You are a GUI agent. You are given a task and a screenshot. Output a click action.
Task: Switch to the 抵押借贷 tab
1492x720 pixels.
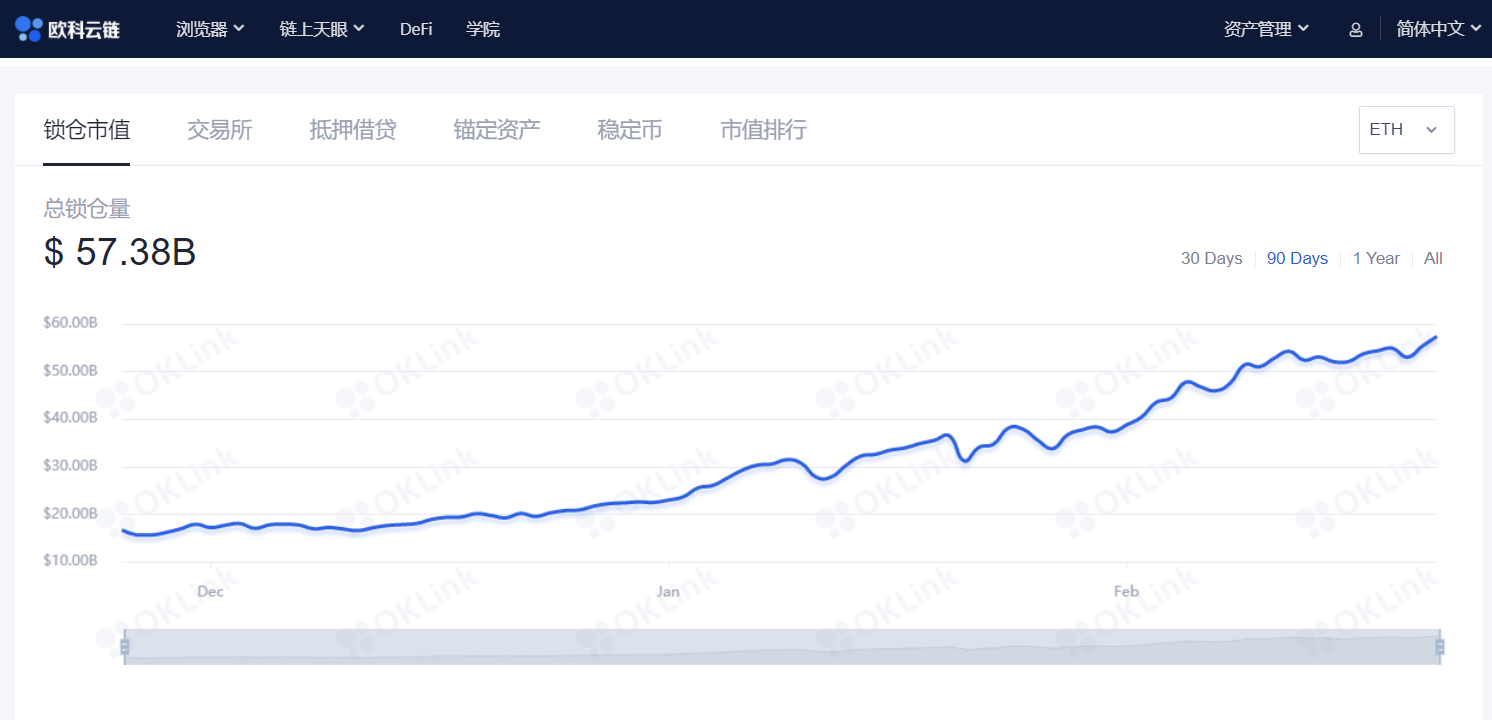353,130
